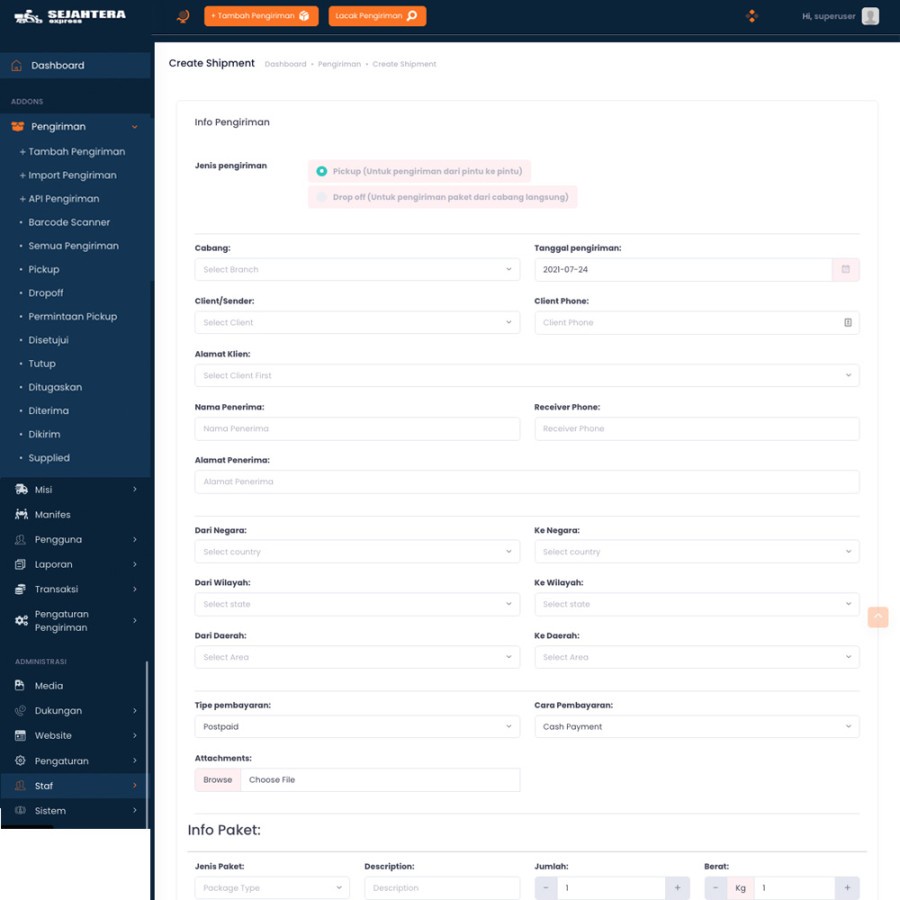Viewport: 900px width, 900px height.
Task: Decrease Jumlah with minus button
Action: pos(546,888)
